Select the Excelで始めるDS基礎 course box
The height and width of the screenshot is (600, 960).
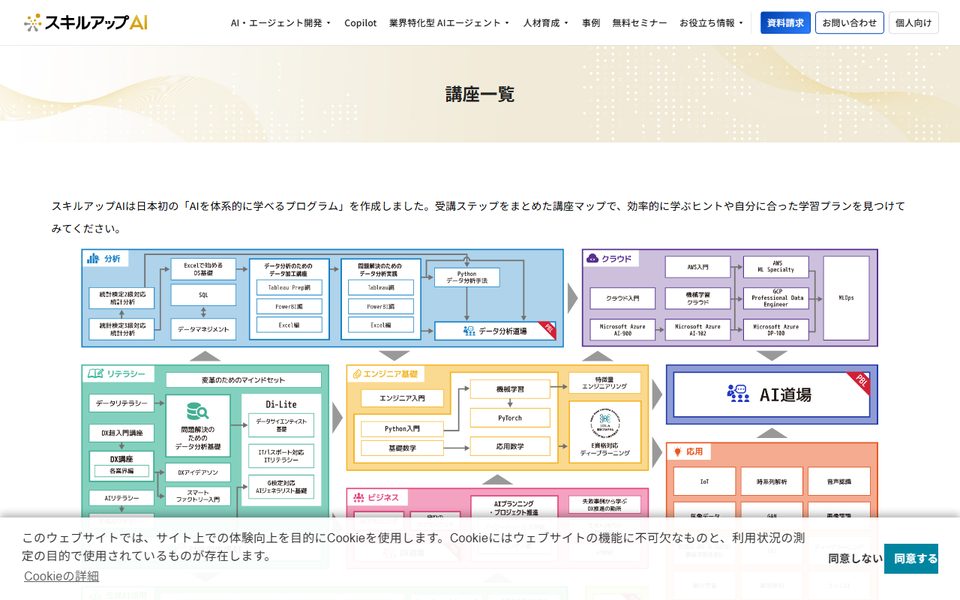(x=203, y=269)
